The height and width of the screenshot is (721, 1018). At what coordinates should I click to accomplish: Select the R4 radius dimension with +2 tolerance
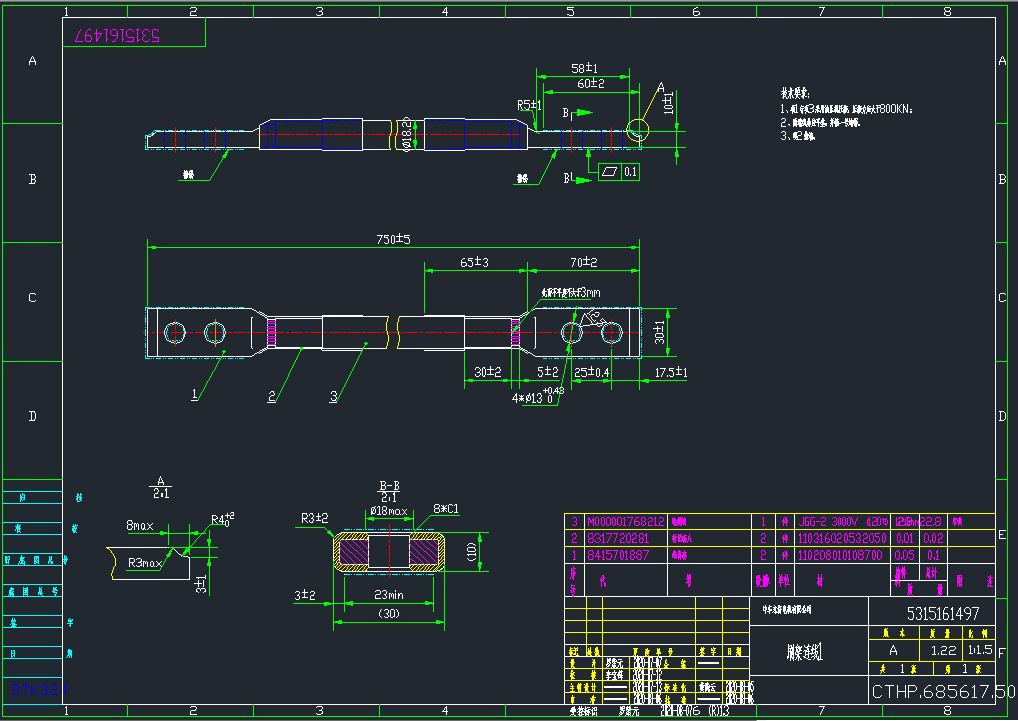coord(223,519)
